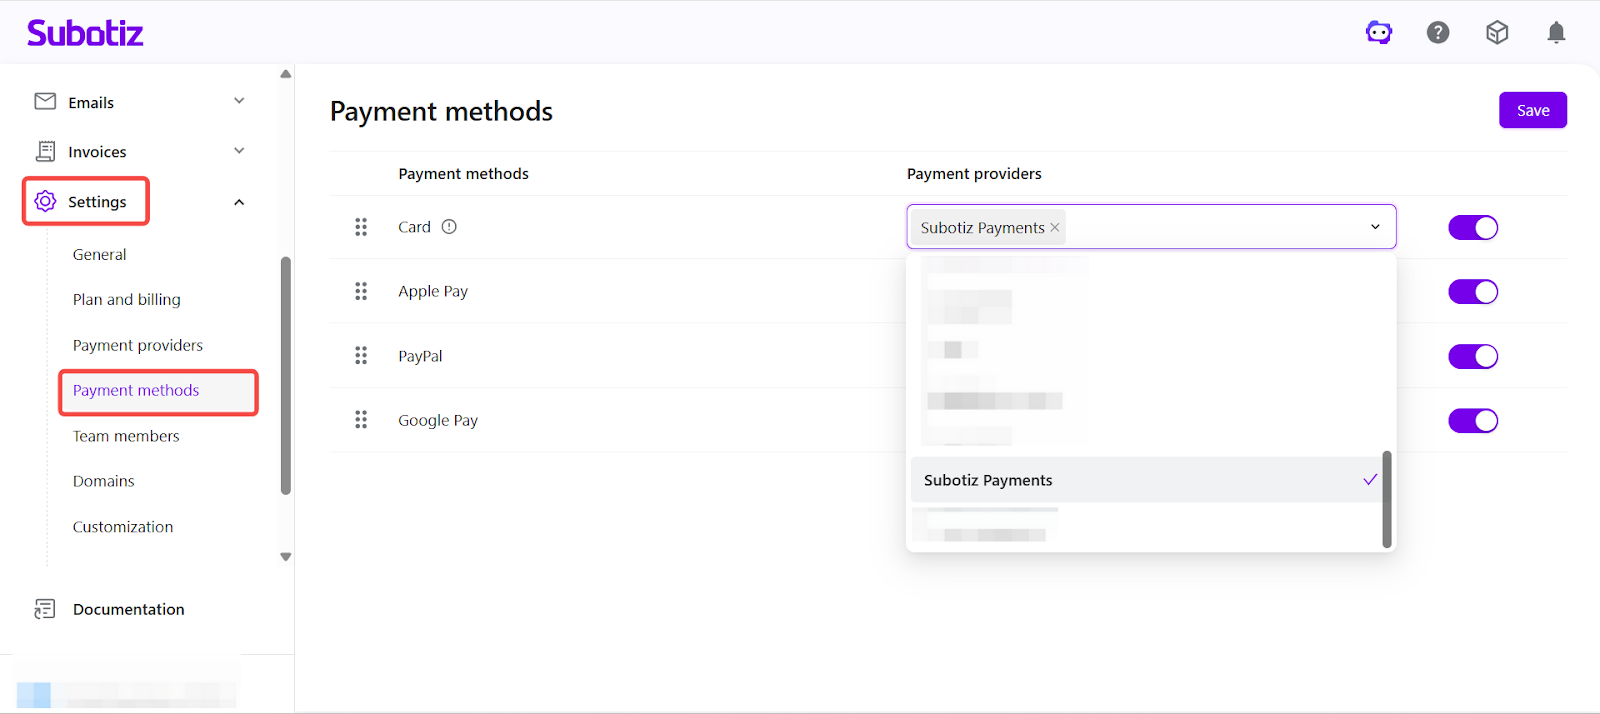Save the payment methods changes

point(1532,110)
